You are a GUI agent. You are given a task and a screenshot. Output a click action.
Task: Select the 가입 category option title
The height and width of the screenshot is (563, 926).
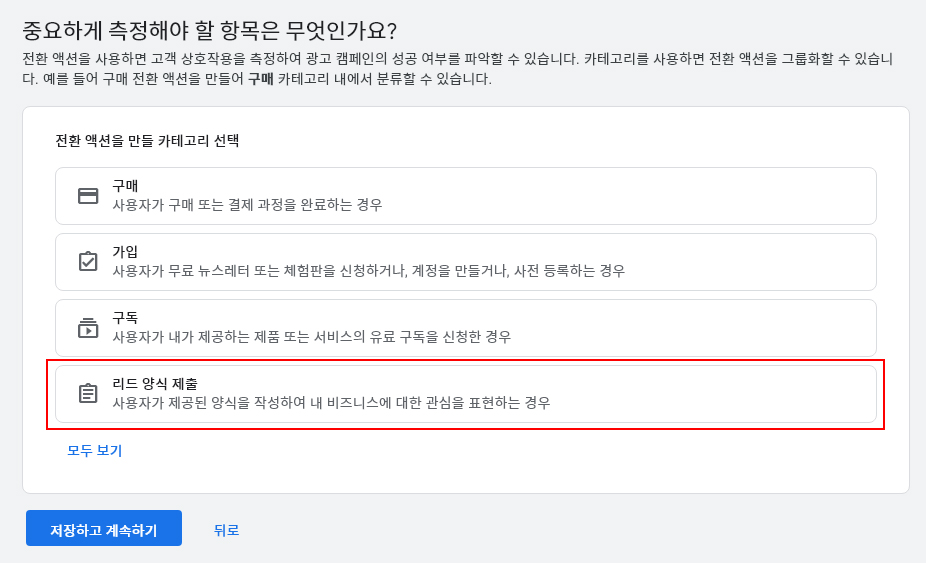click(125, 252)
